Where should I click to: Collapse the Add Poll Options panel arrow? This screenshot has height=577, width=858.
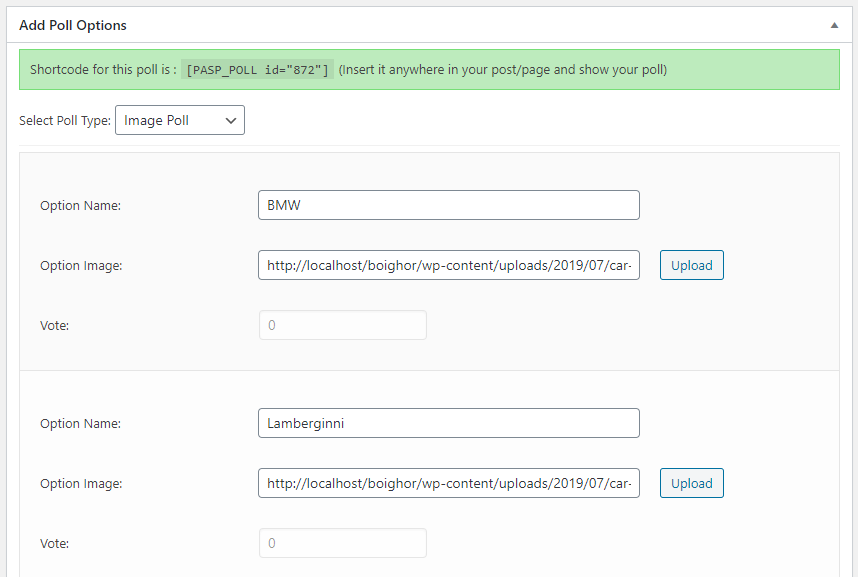click(x=834, y=26)
